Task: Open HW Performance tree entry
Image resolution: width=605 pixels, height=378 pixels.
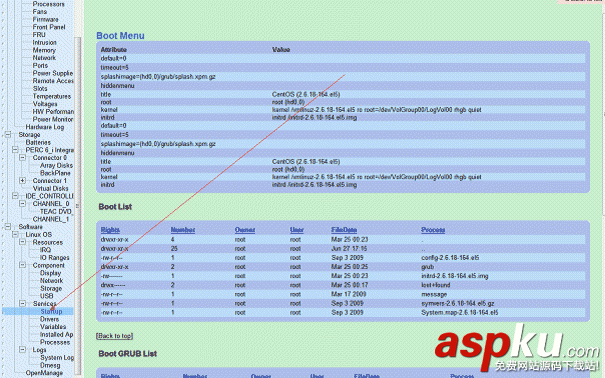Action: [x=53, y=112]
